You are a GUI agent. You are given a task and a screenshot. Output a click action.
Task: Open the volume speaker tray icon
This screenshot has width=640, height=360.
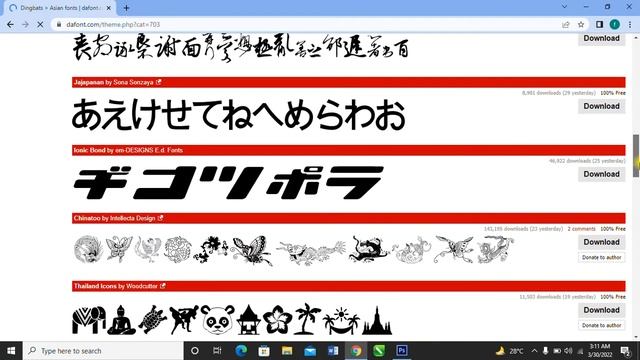tap(568, 351)
